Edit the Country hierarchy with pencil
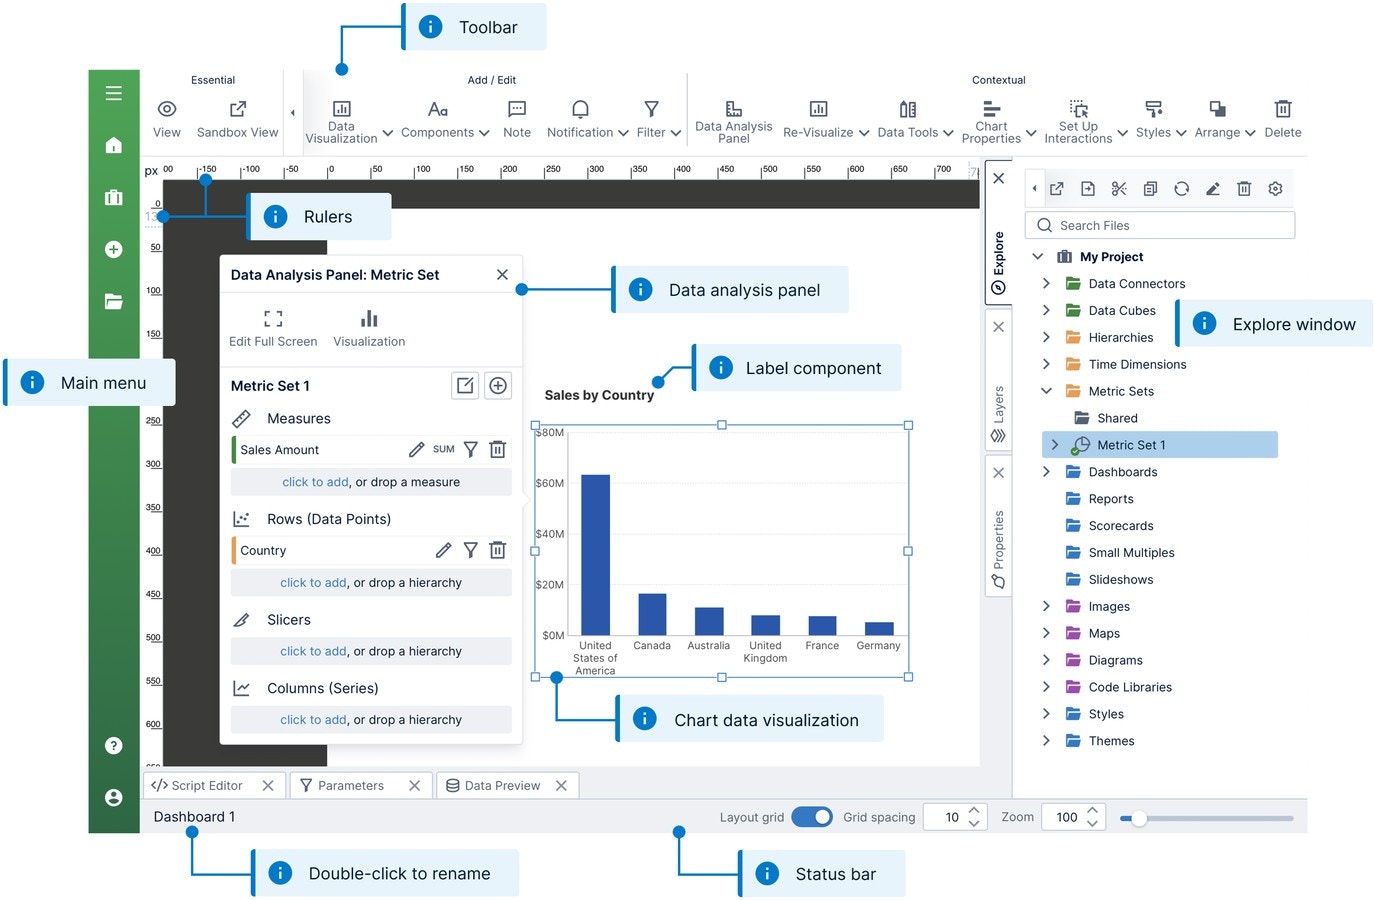 click(x=443, y=550)
